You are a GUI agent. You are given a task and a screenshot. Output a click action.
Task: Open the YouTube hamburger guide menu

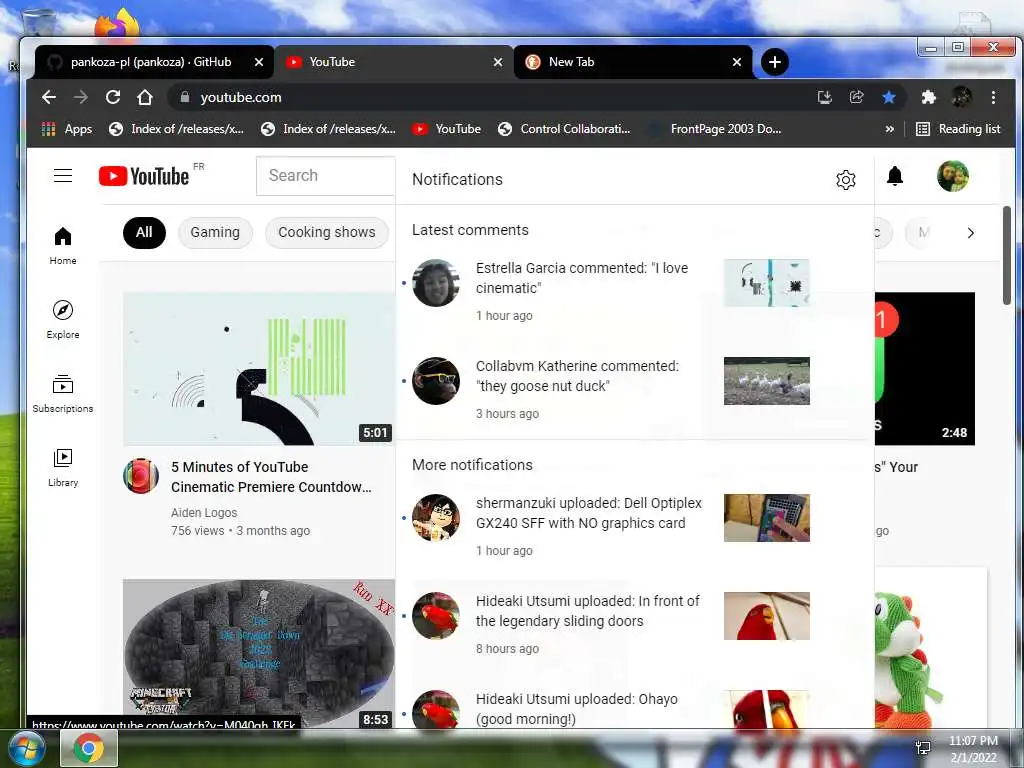pyautogui.click(x=63, y=176)
